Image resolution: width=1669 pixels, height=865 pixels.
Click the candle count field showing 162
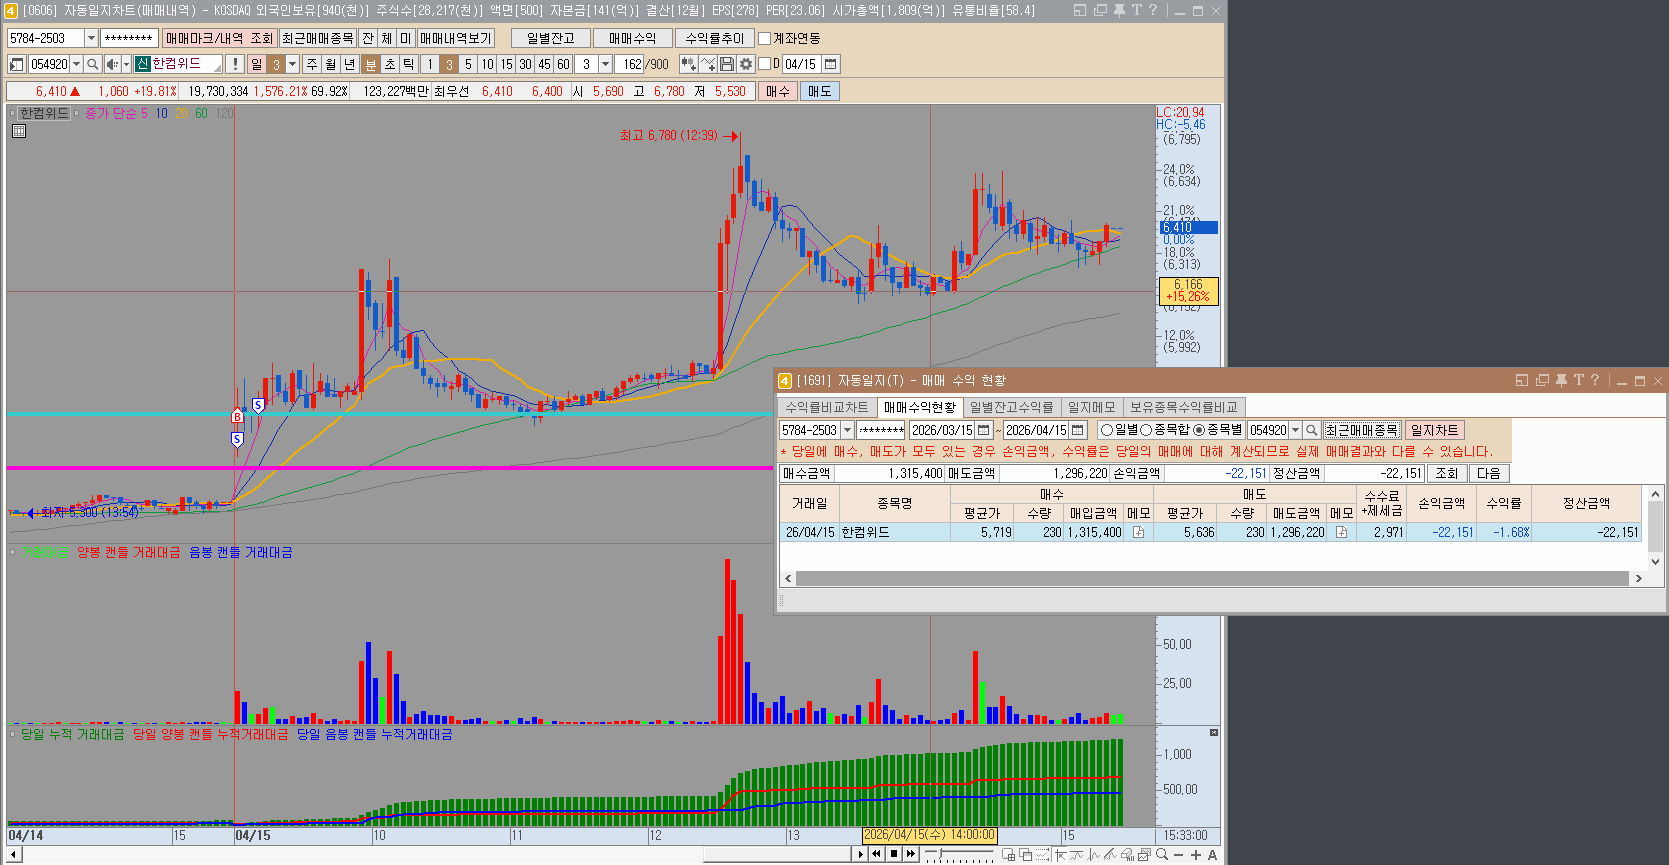point(630,64)
